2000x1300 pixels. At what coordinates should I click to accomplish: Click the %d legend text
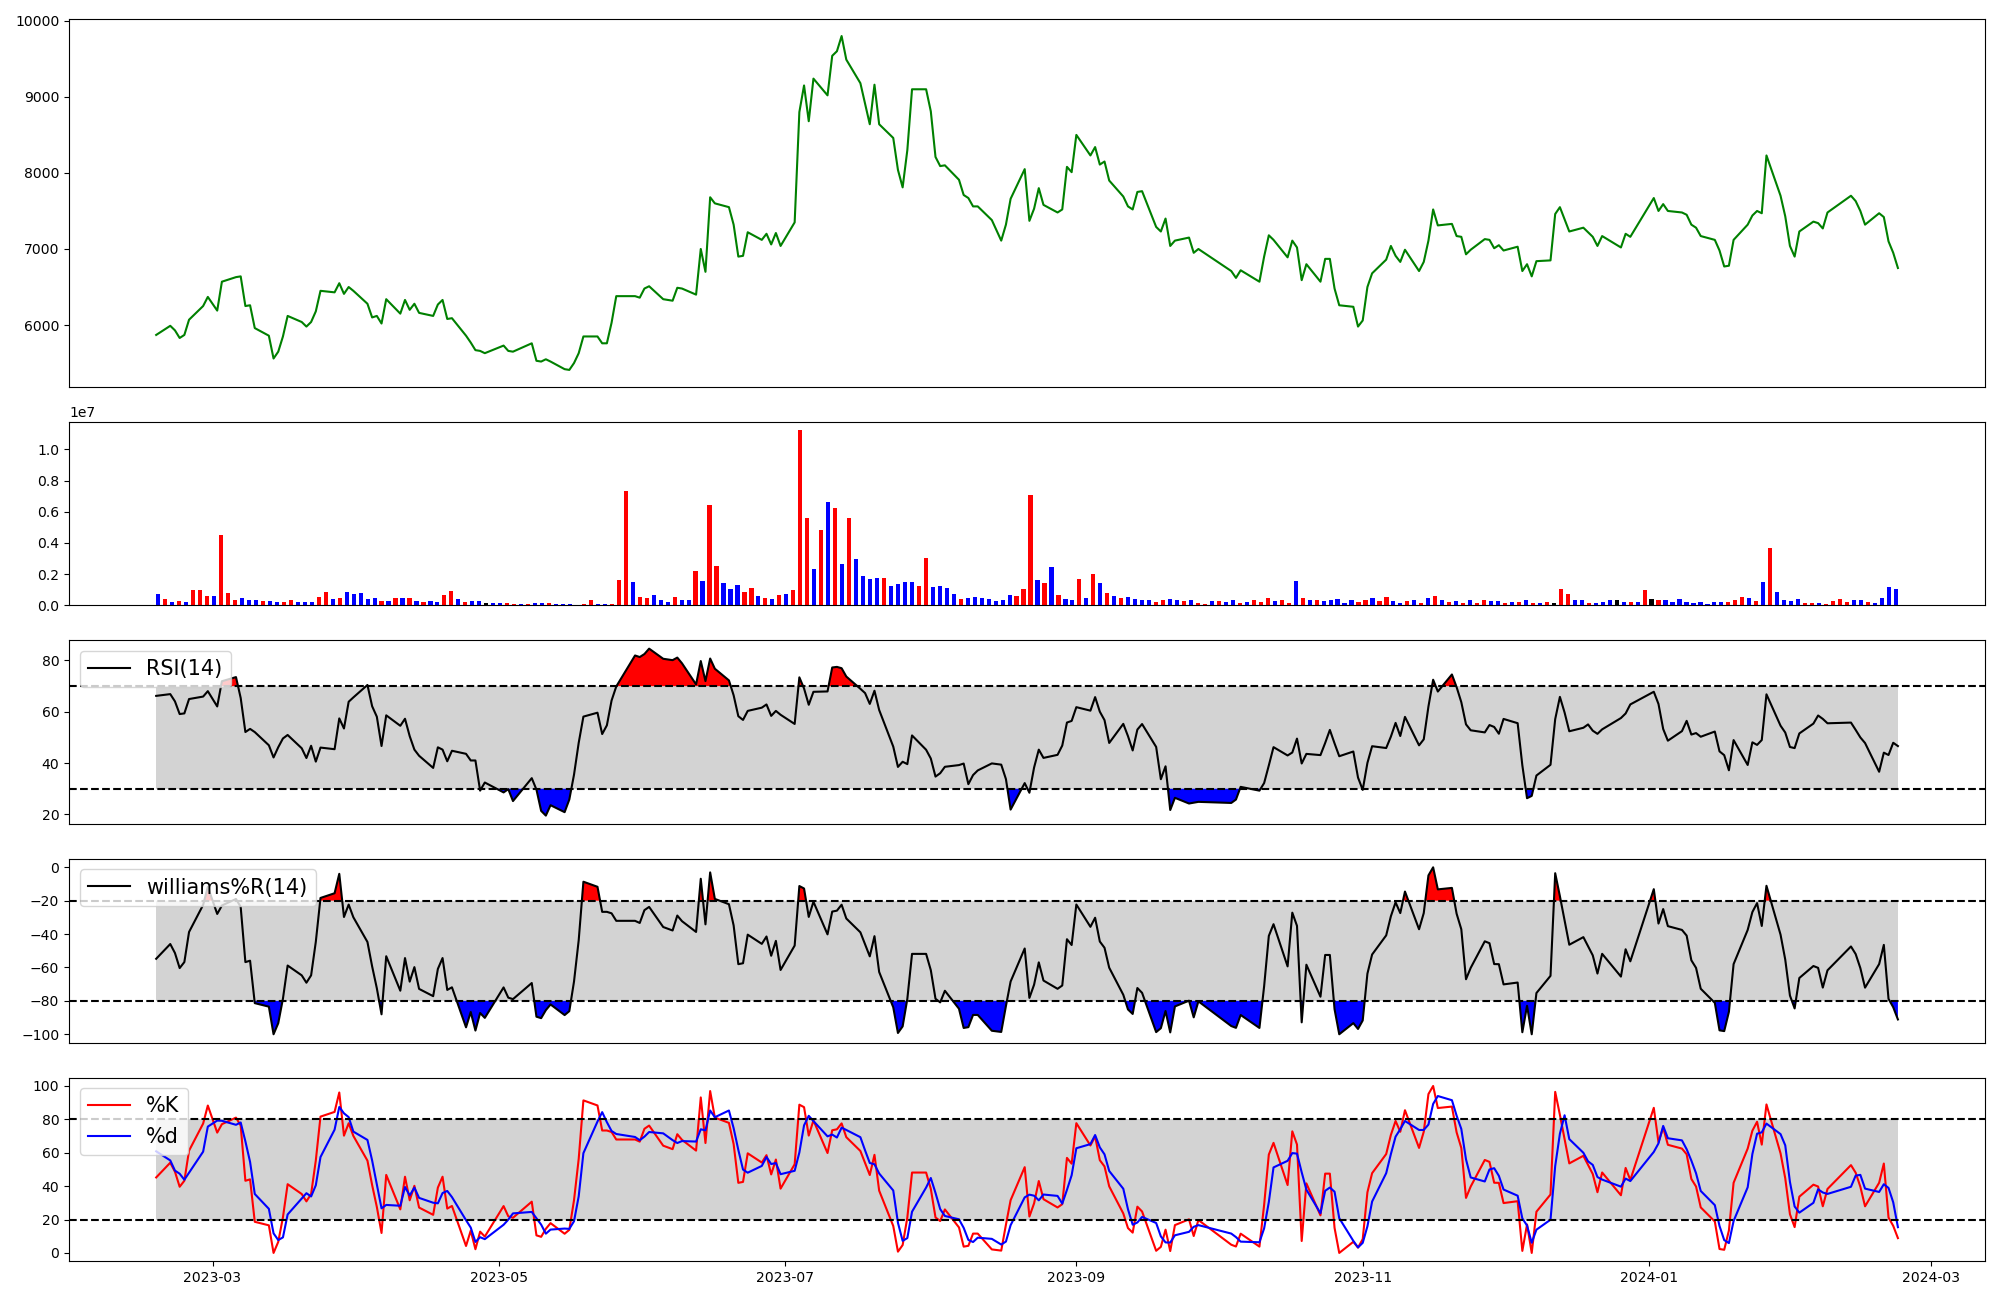tap(162, 1136)
